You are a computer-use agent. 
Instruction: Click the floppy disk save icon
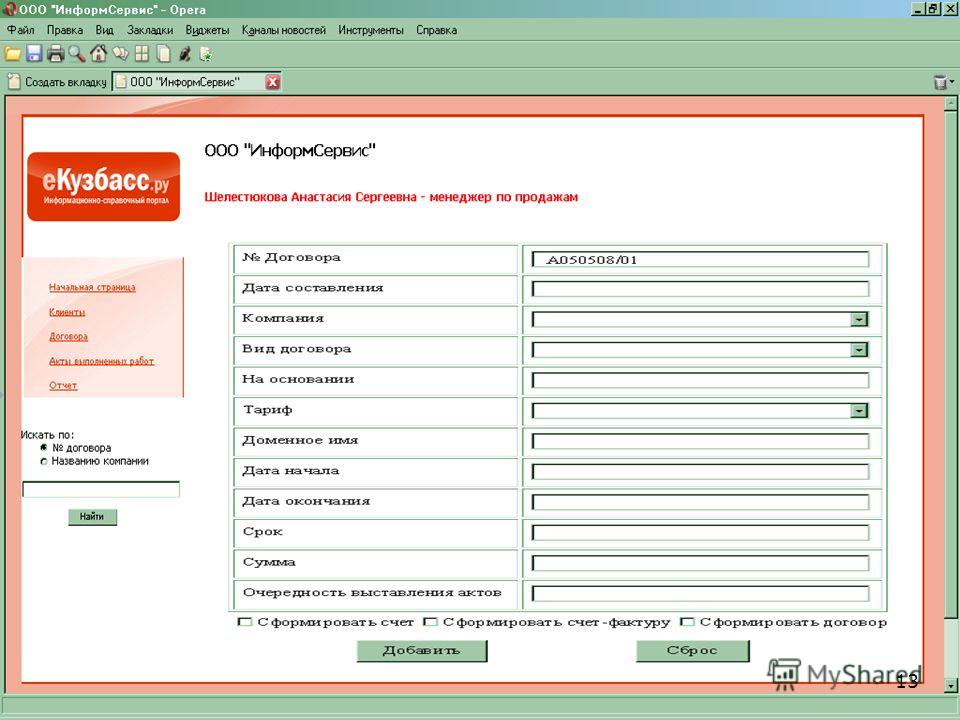click(x=34, y=54)
